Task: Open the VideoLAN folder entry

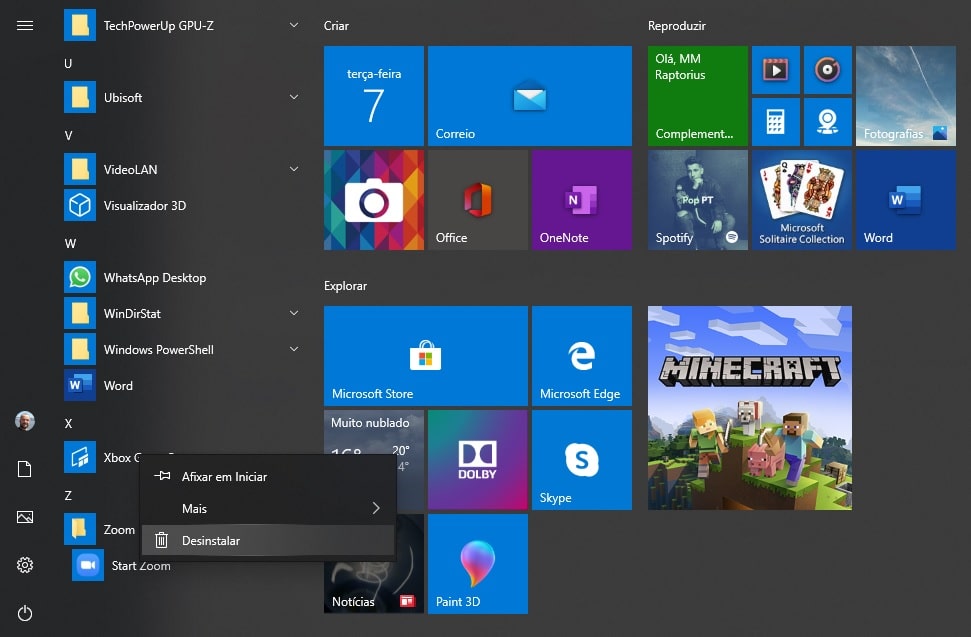Action: point(183,169)
